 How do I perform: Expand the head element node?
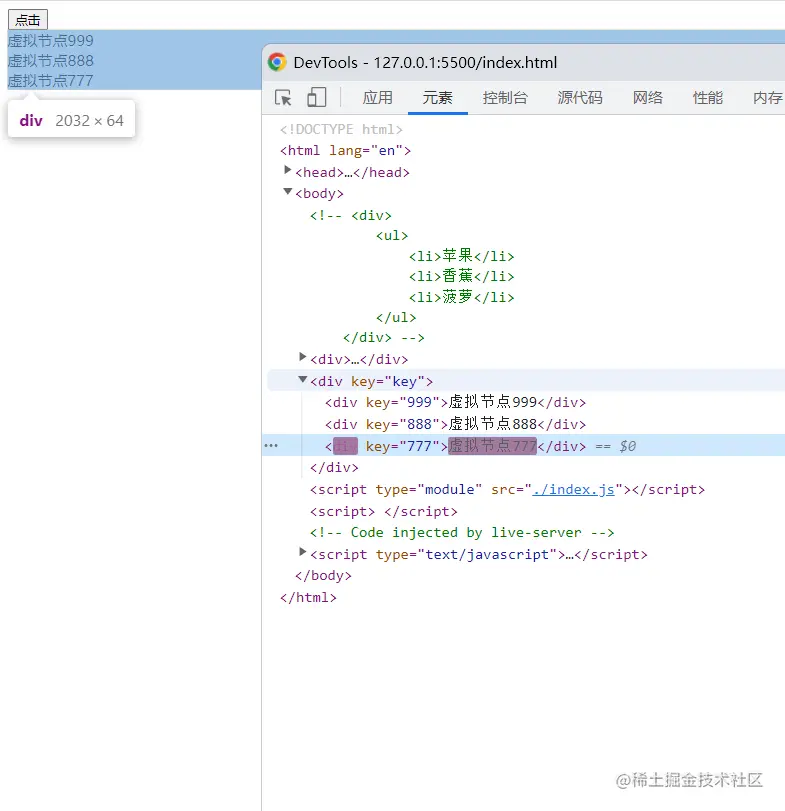[x=288, y=170]
